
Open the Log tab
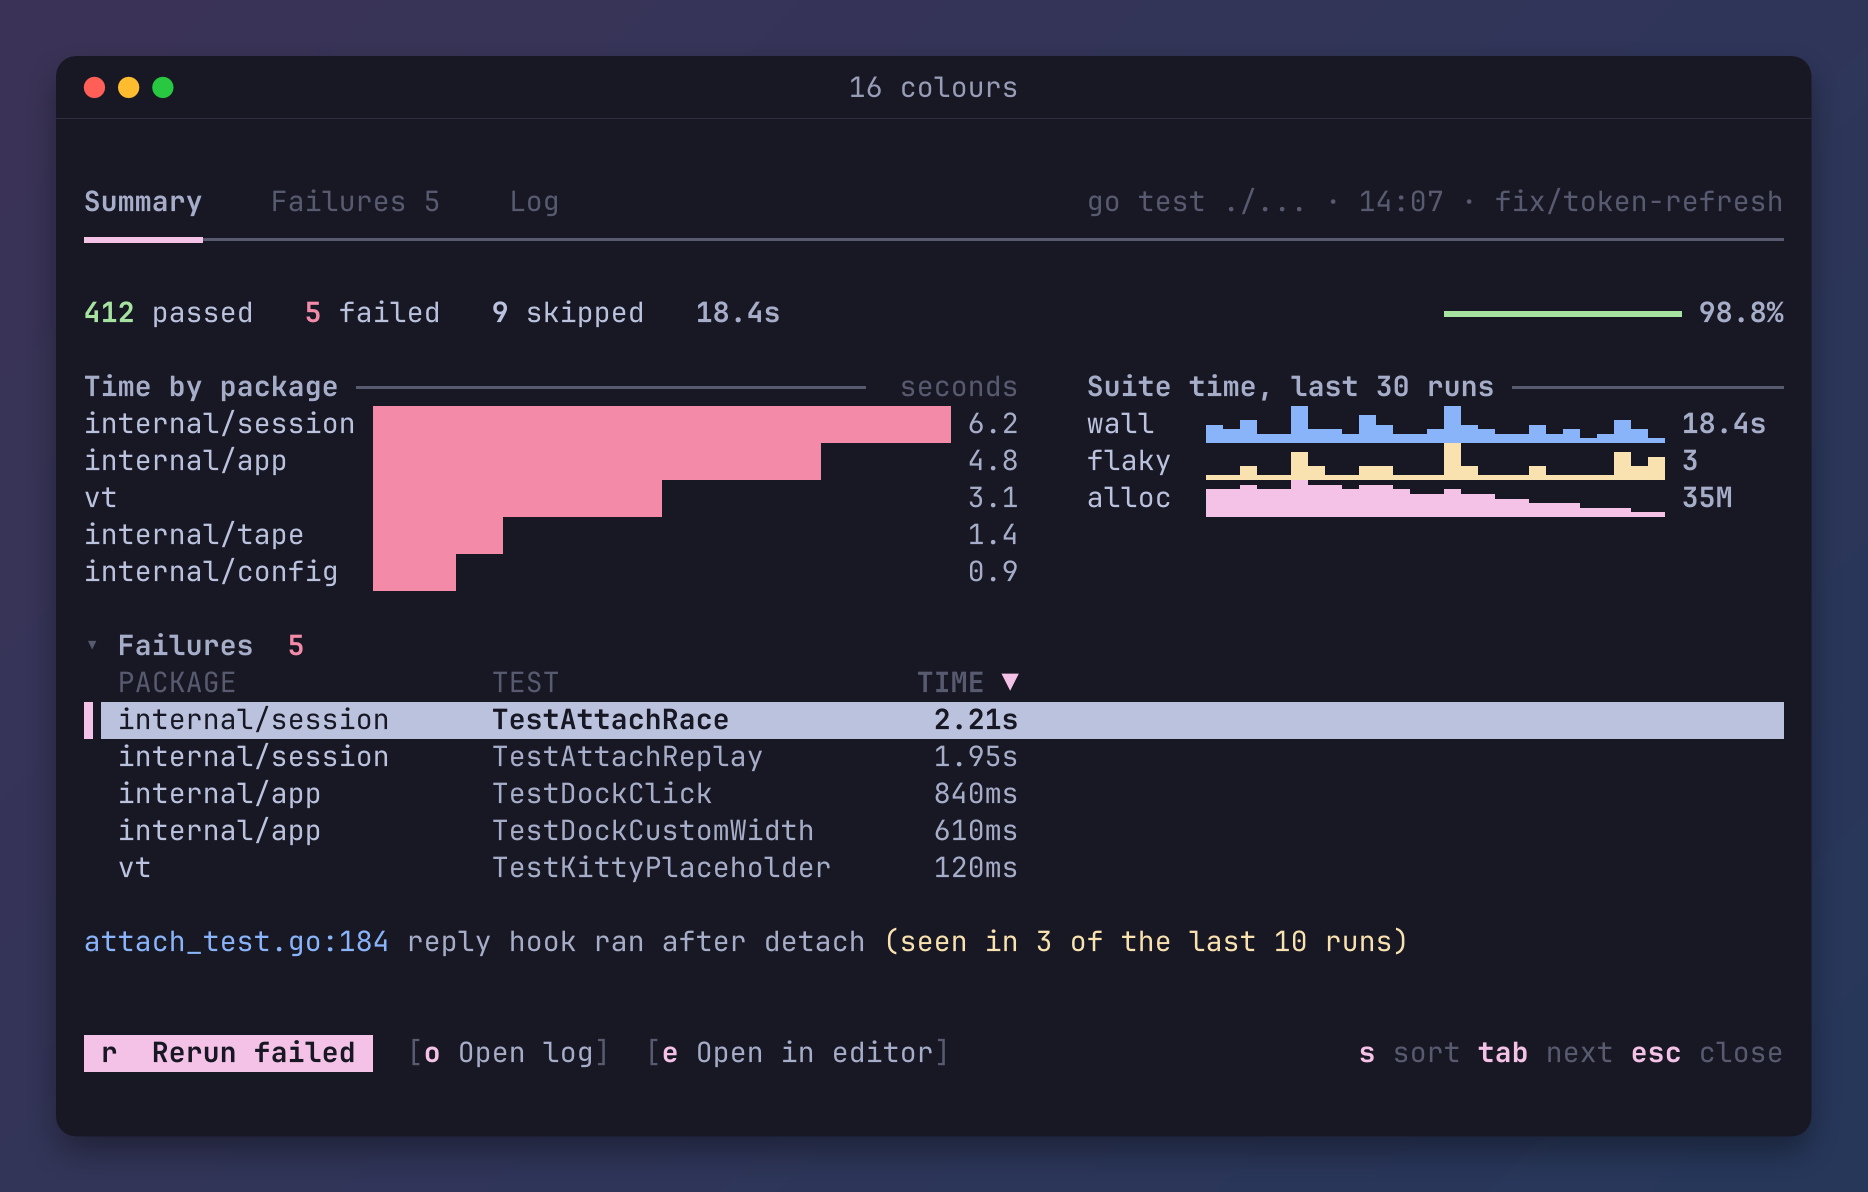[534, 202]
